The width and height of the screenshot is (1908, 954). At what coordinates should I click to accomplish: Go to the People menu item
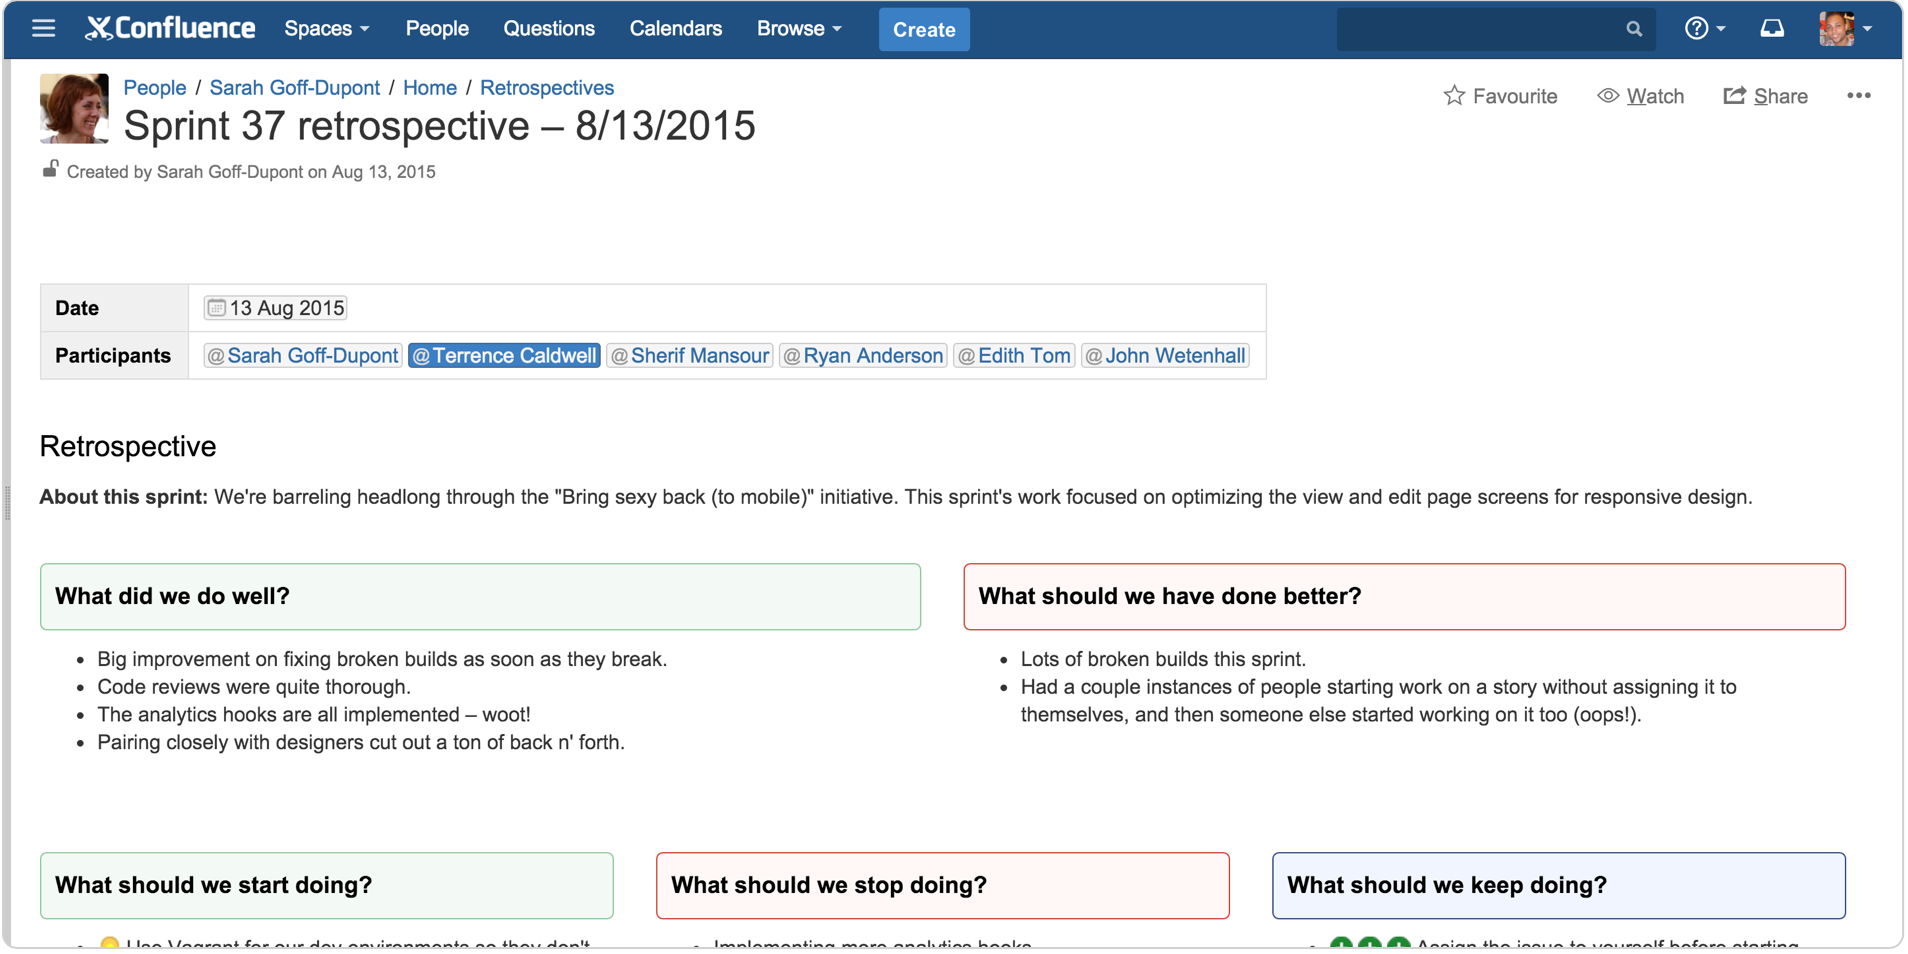pos(437,29)
